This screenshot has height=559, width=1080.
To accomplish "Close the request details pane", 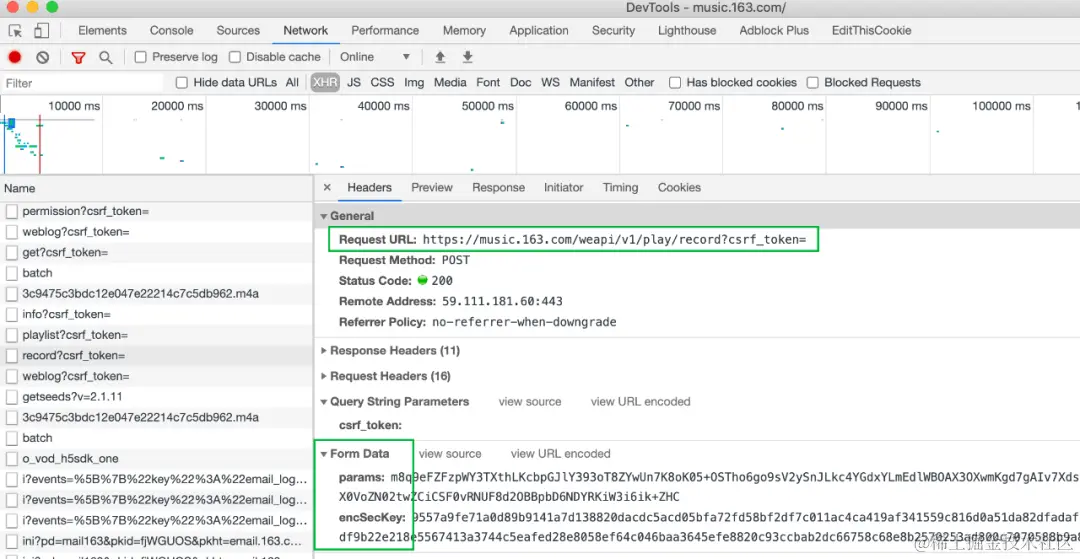I will coord(327,187).
